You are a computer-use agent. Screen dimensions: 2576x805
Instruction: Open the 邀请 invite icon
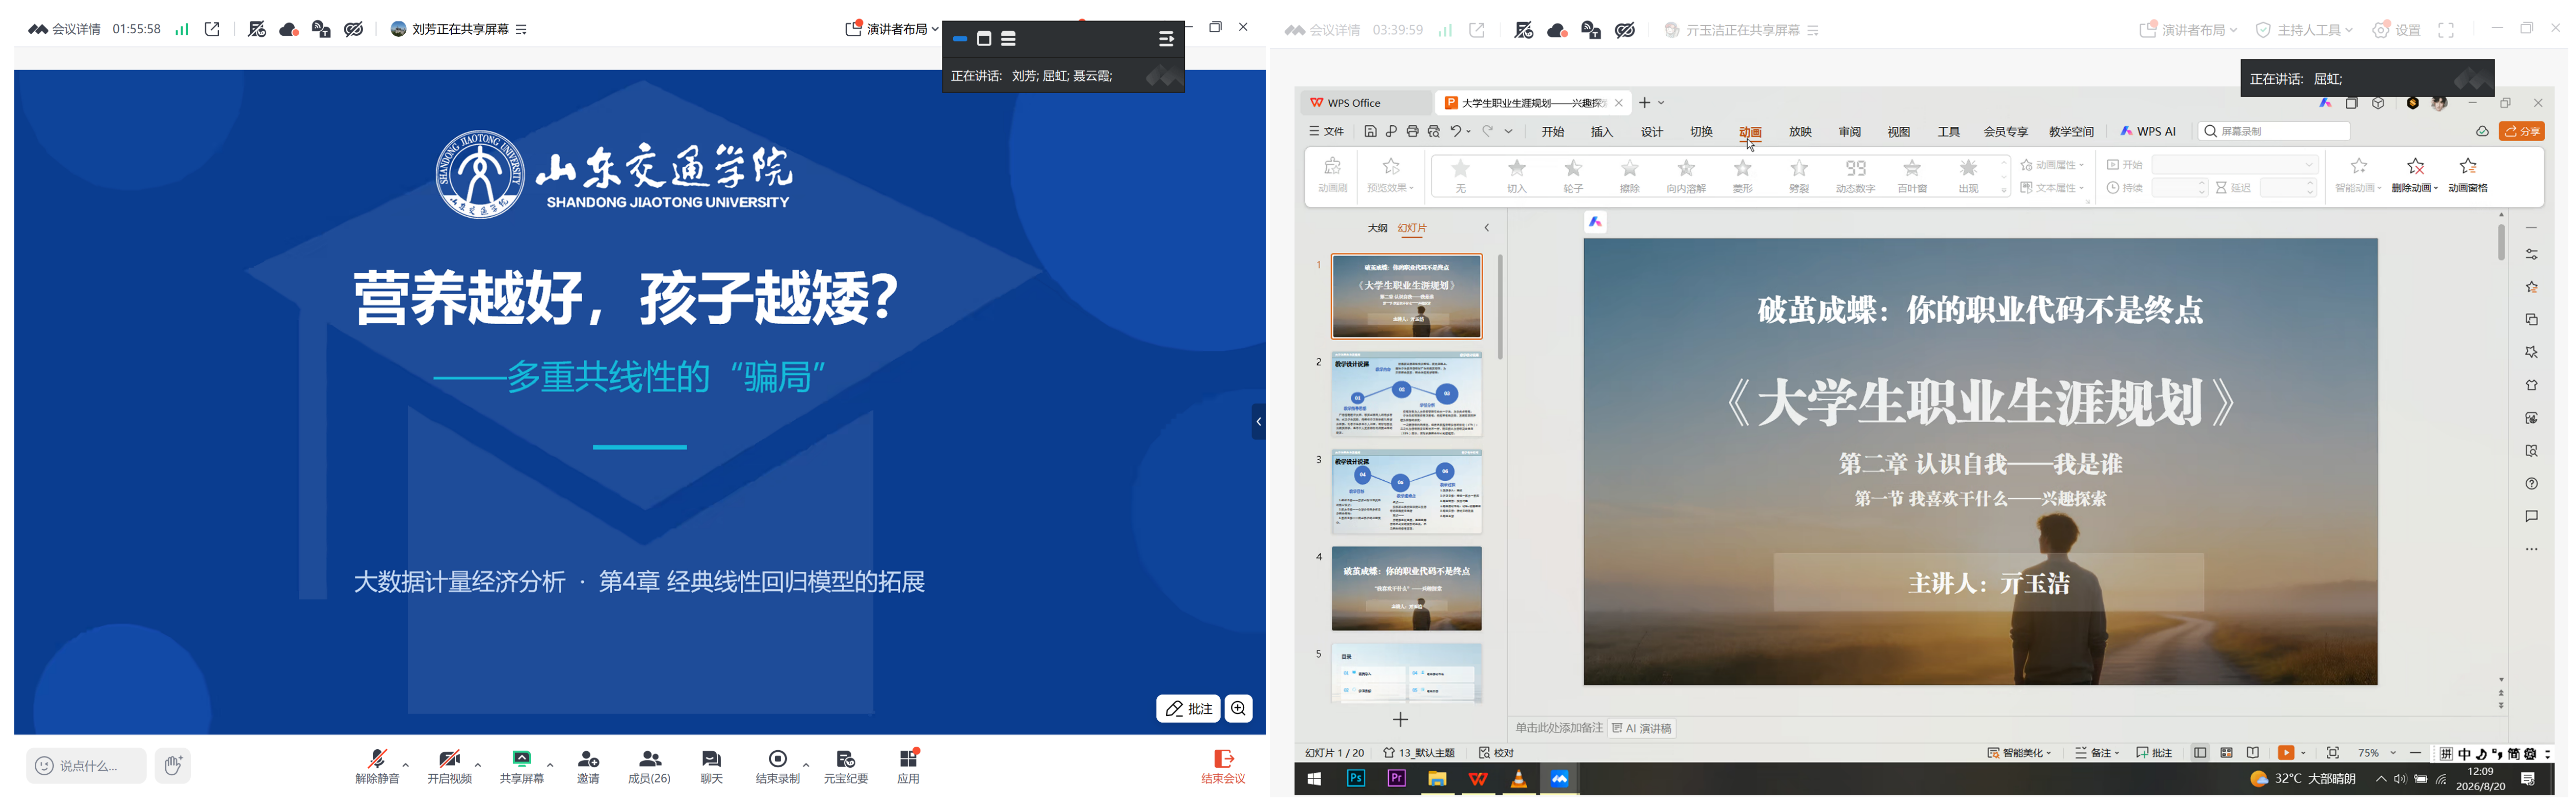(x=588, y=766)
